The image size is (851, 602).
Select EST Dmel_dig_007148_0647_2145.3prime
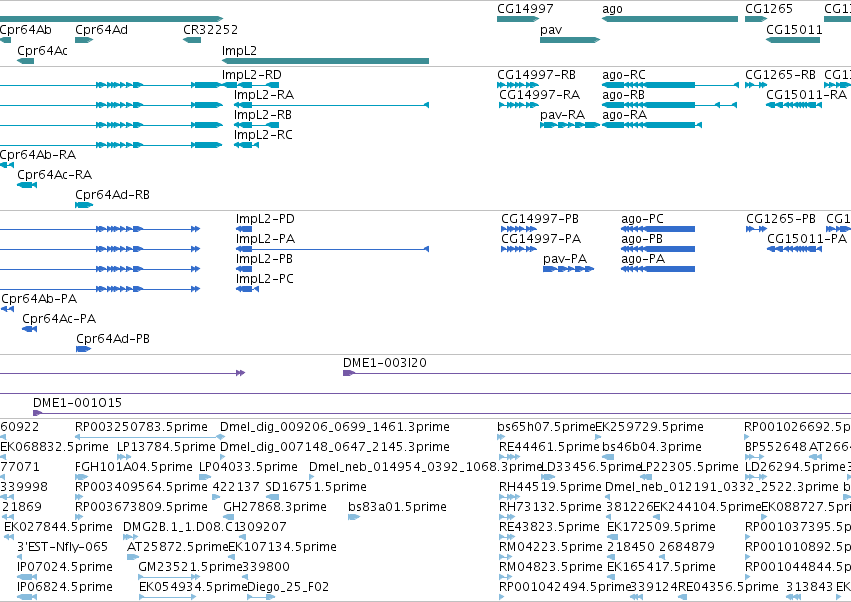(x=335, y=447)
